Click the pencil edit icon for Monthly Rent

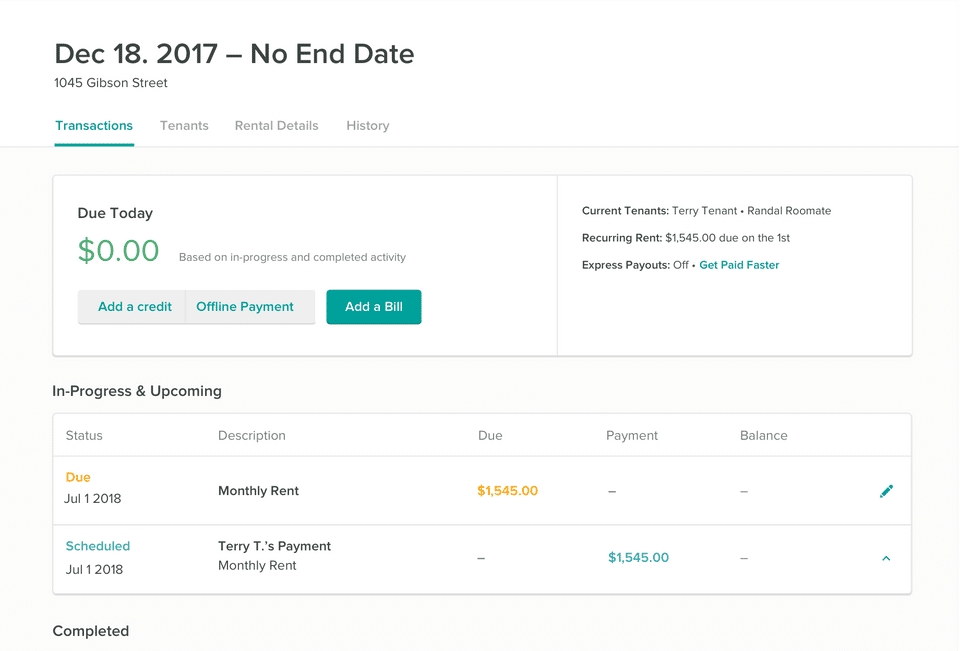(886, 491)
